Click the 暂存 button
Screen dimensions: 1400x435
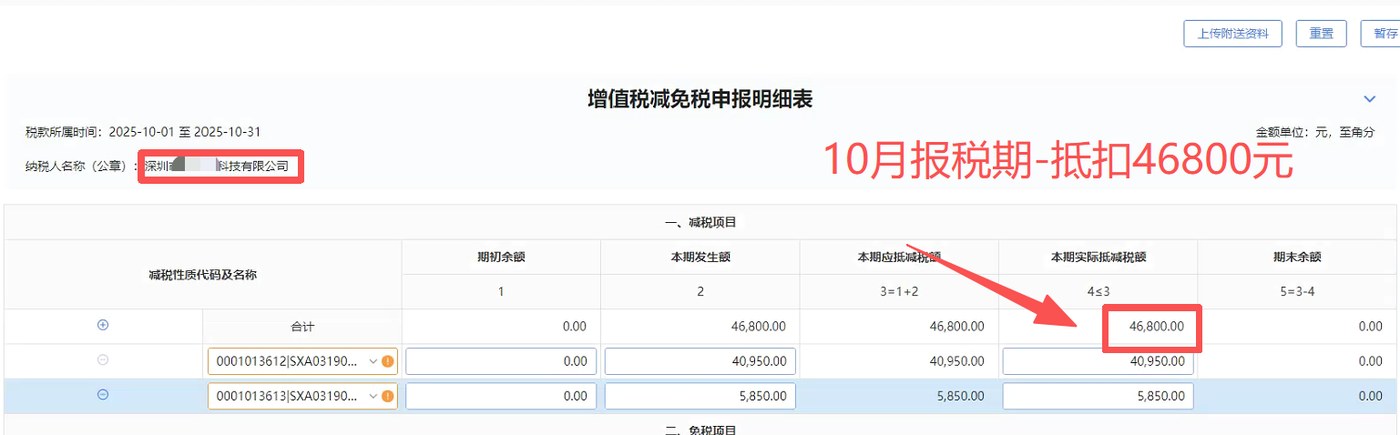point(1384,33)
